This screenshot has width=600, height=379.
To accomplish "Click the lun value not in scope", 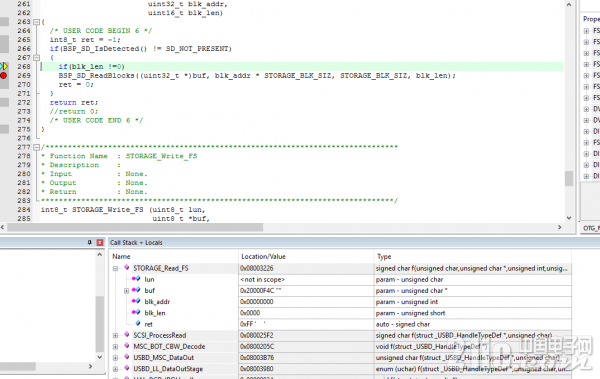I will click(262, 279).
